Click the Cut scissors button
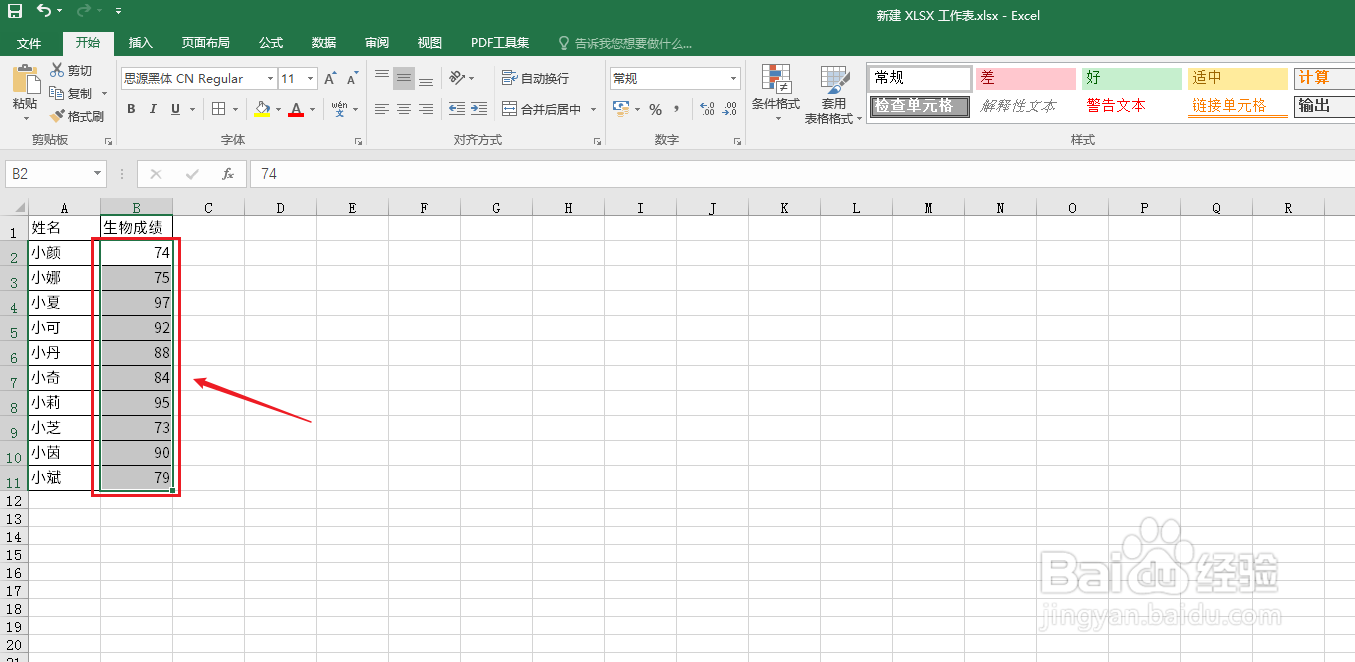1355x662 pixels. (x=70, y=70)
